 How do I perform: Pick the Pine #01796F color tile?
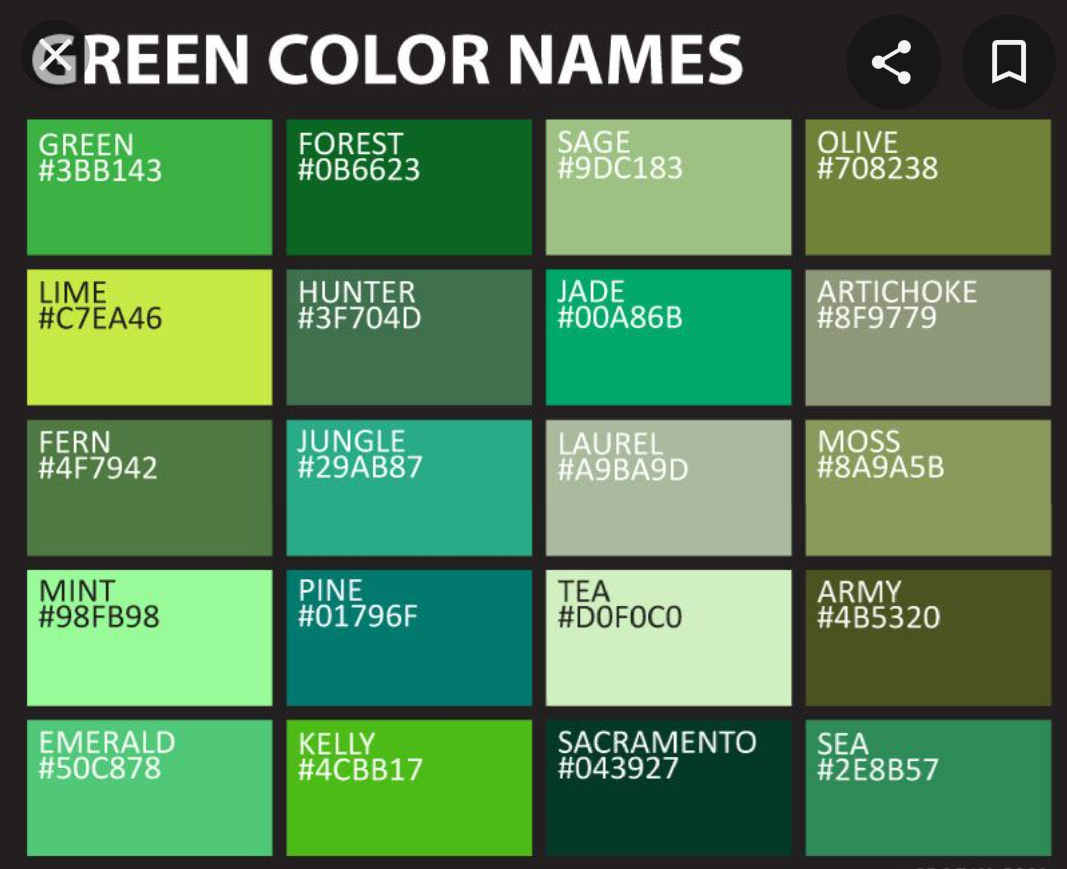409,638
